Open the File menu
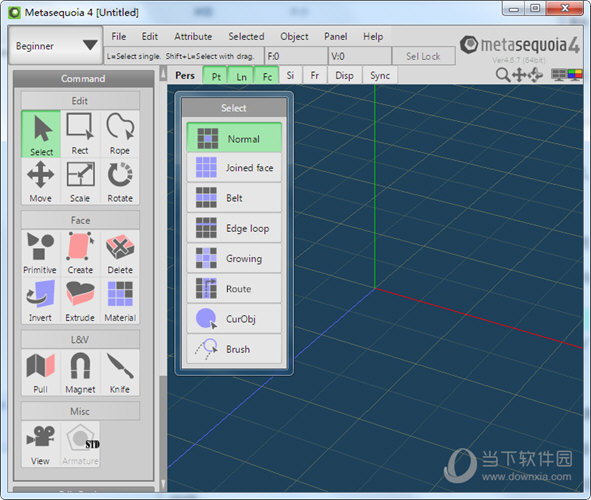Viewport: 591px width, 500px height. 119,37
